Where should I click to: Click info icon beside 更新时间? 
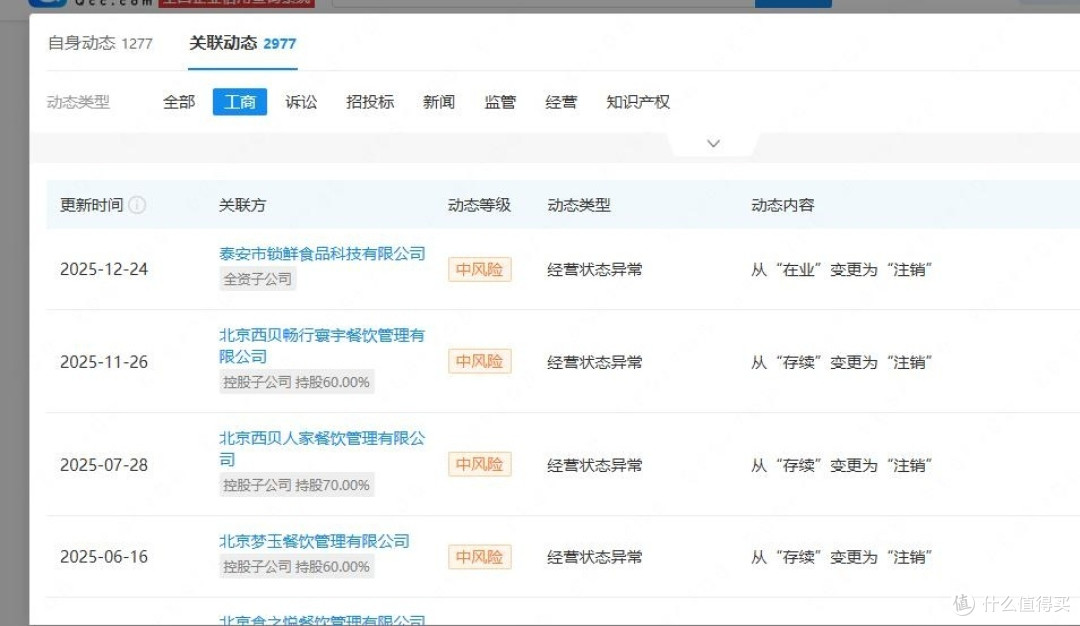click(x=137, y=205)
